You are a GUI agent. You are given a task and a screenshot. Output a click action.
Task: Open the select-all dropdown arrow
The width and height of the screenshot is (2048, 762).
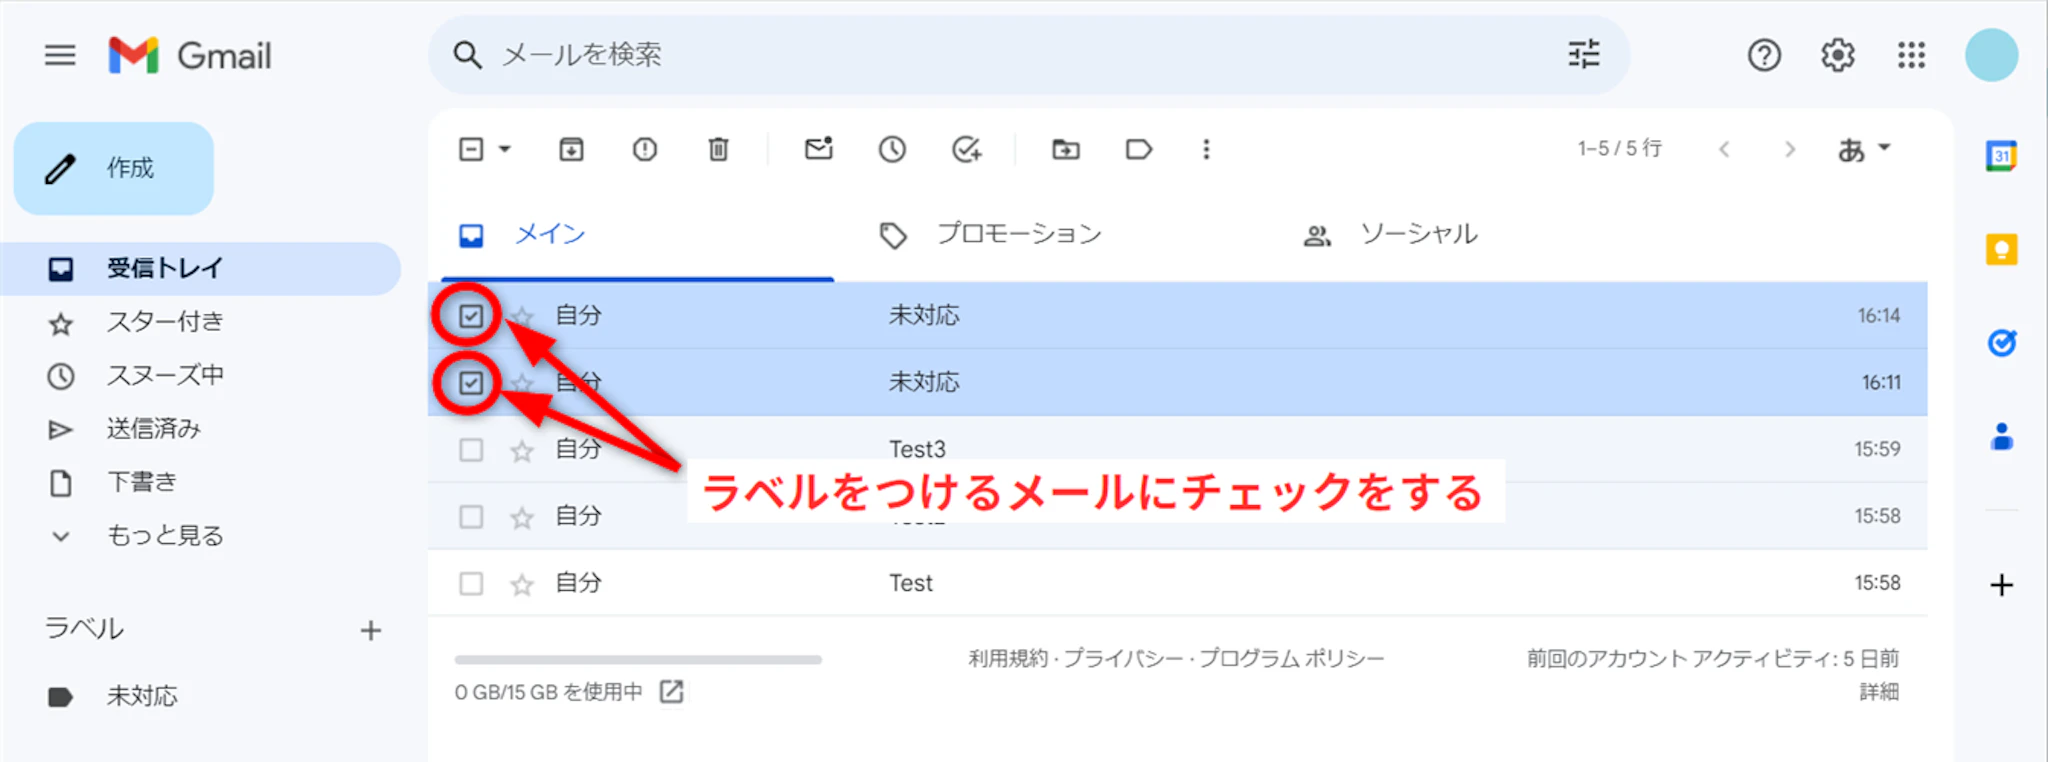(x=505, y=150)
